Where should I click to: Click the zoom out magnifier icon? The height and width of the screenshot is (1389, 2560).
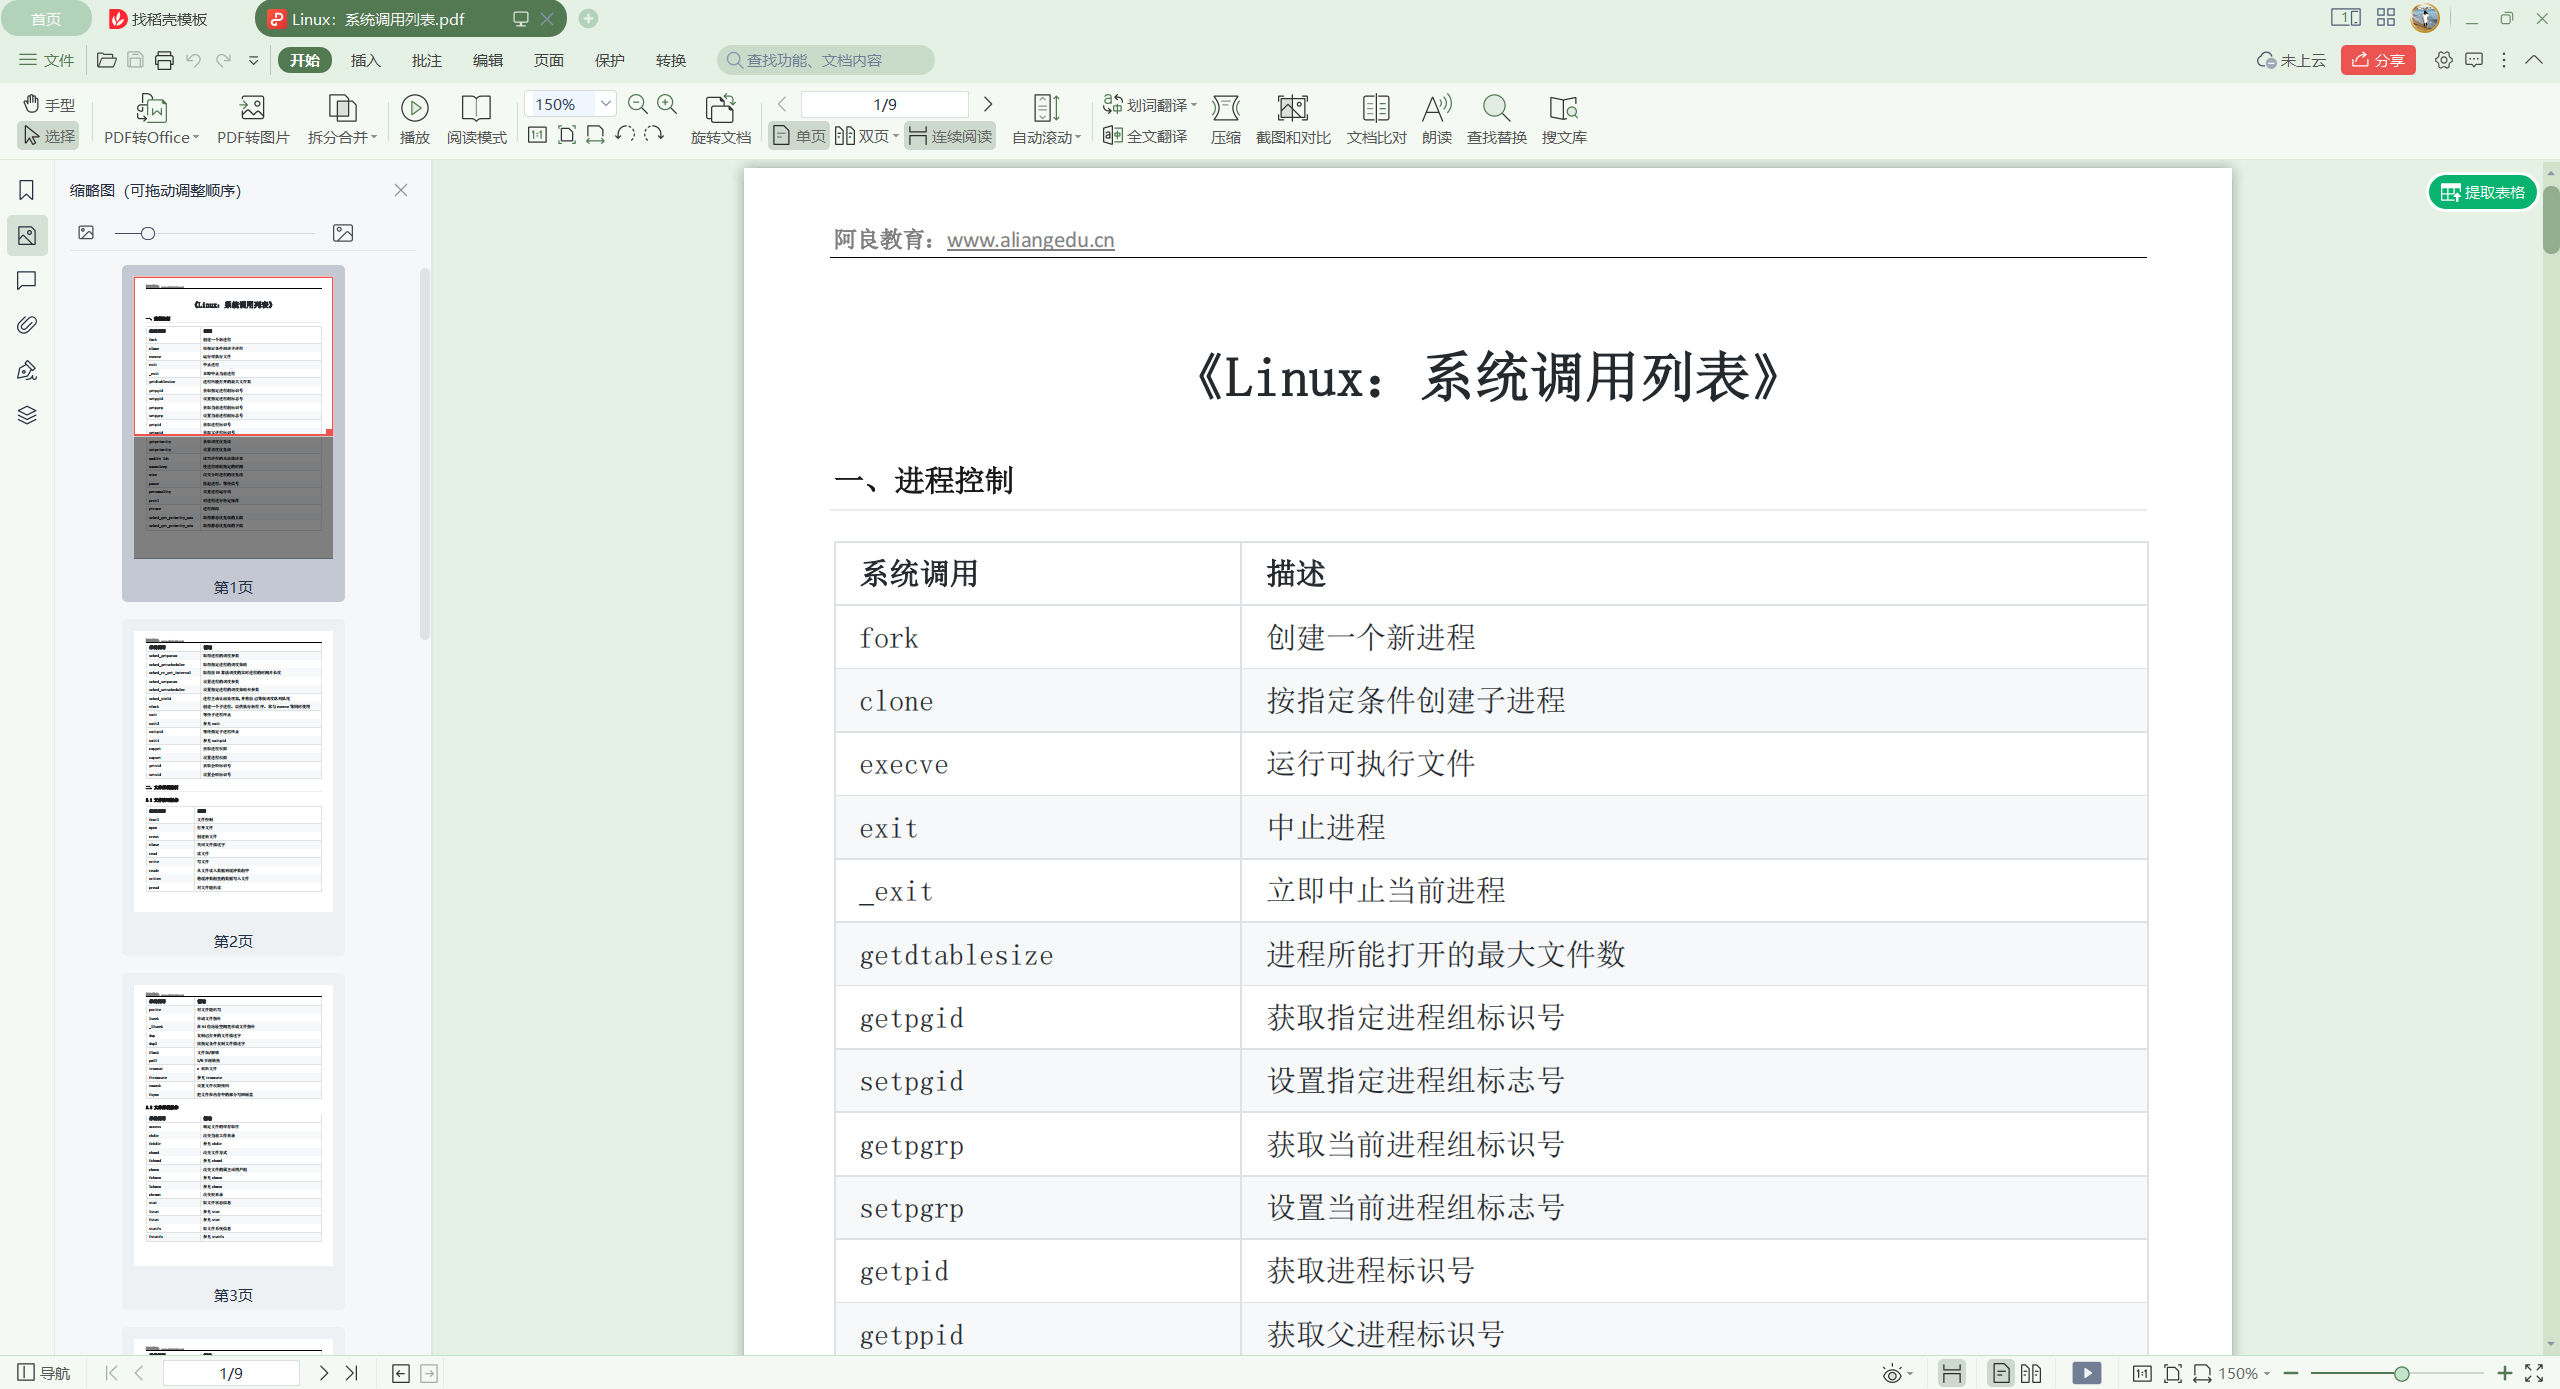(x=637, y=104)
